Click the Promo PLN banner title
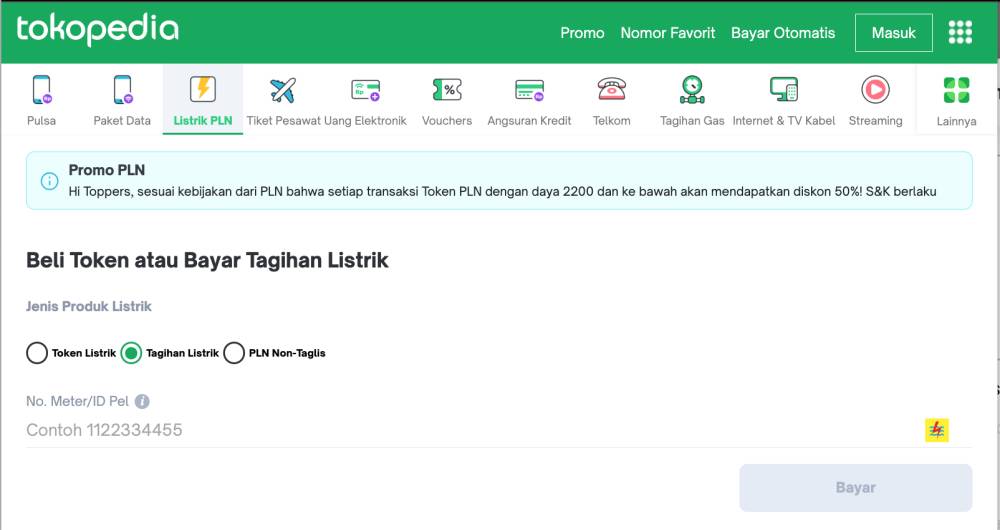The width and height of the screenshot is (1000, 530). pyautogui.click(x=107, y=170)
